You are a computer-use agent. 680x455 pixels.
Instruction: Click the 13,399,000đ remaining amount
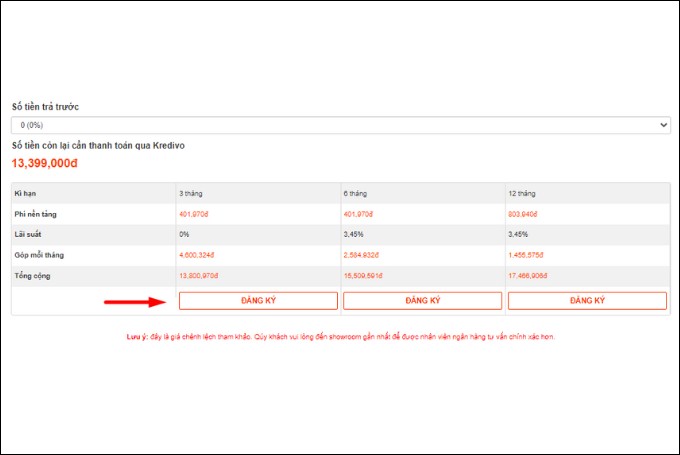pyautogui.click(x=45, y=163)
